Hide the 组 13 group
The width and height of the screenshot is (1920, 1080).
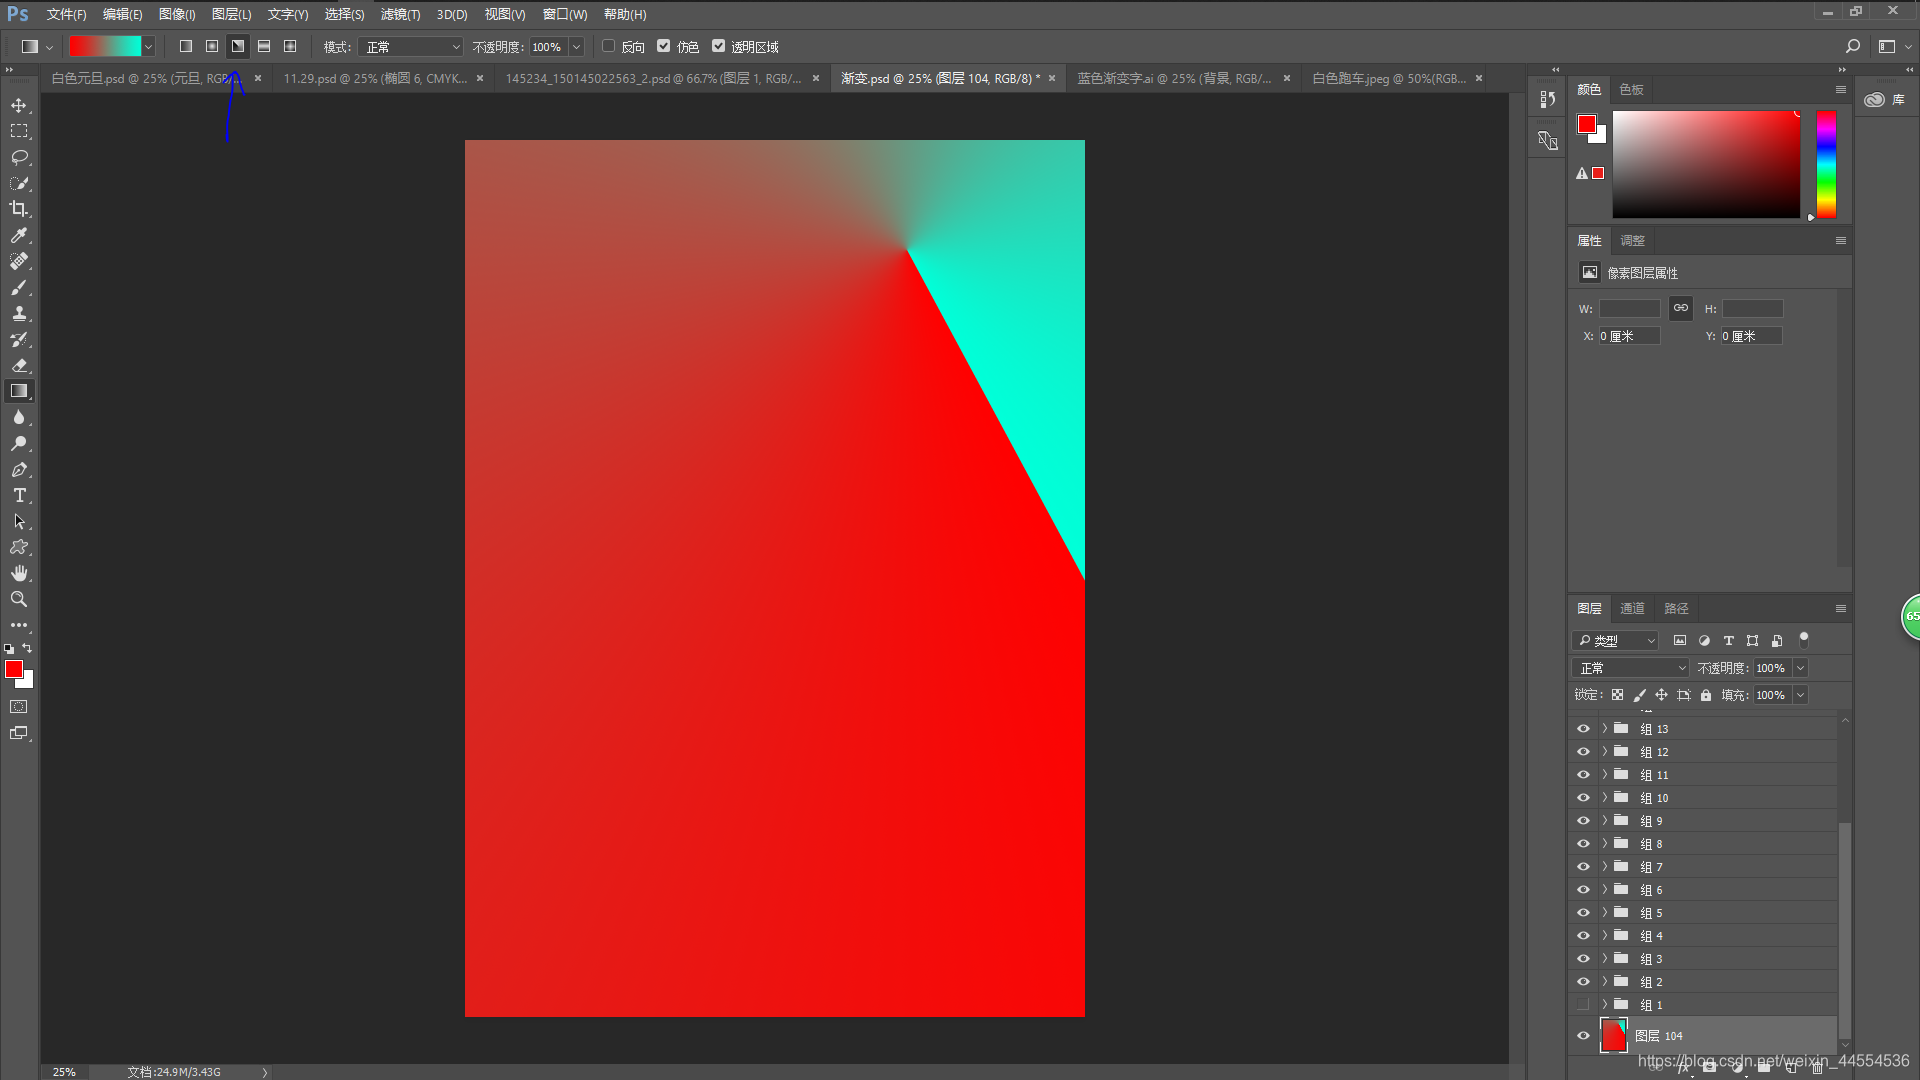pos(1583,729)
